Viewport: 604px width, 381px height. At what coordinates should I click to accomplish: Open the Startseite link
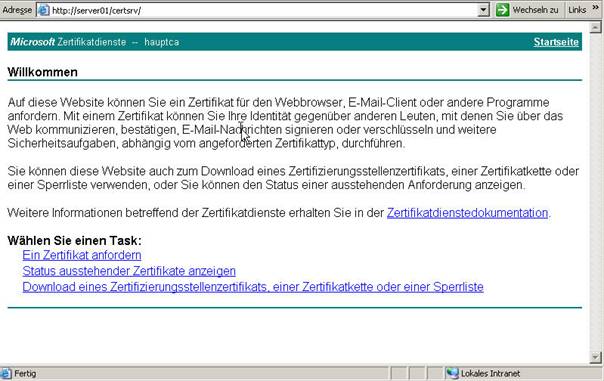556,42
